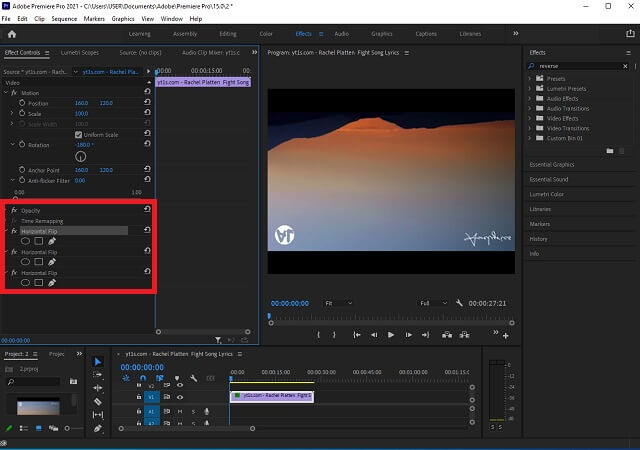
Task: Expand the Audio Effects folder
Action: tap(530, 98)
